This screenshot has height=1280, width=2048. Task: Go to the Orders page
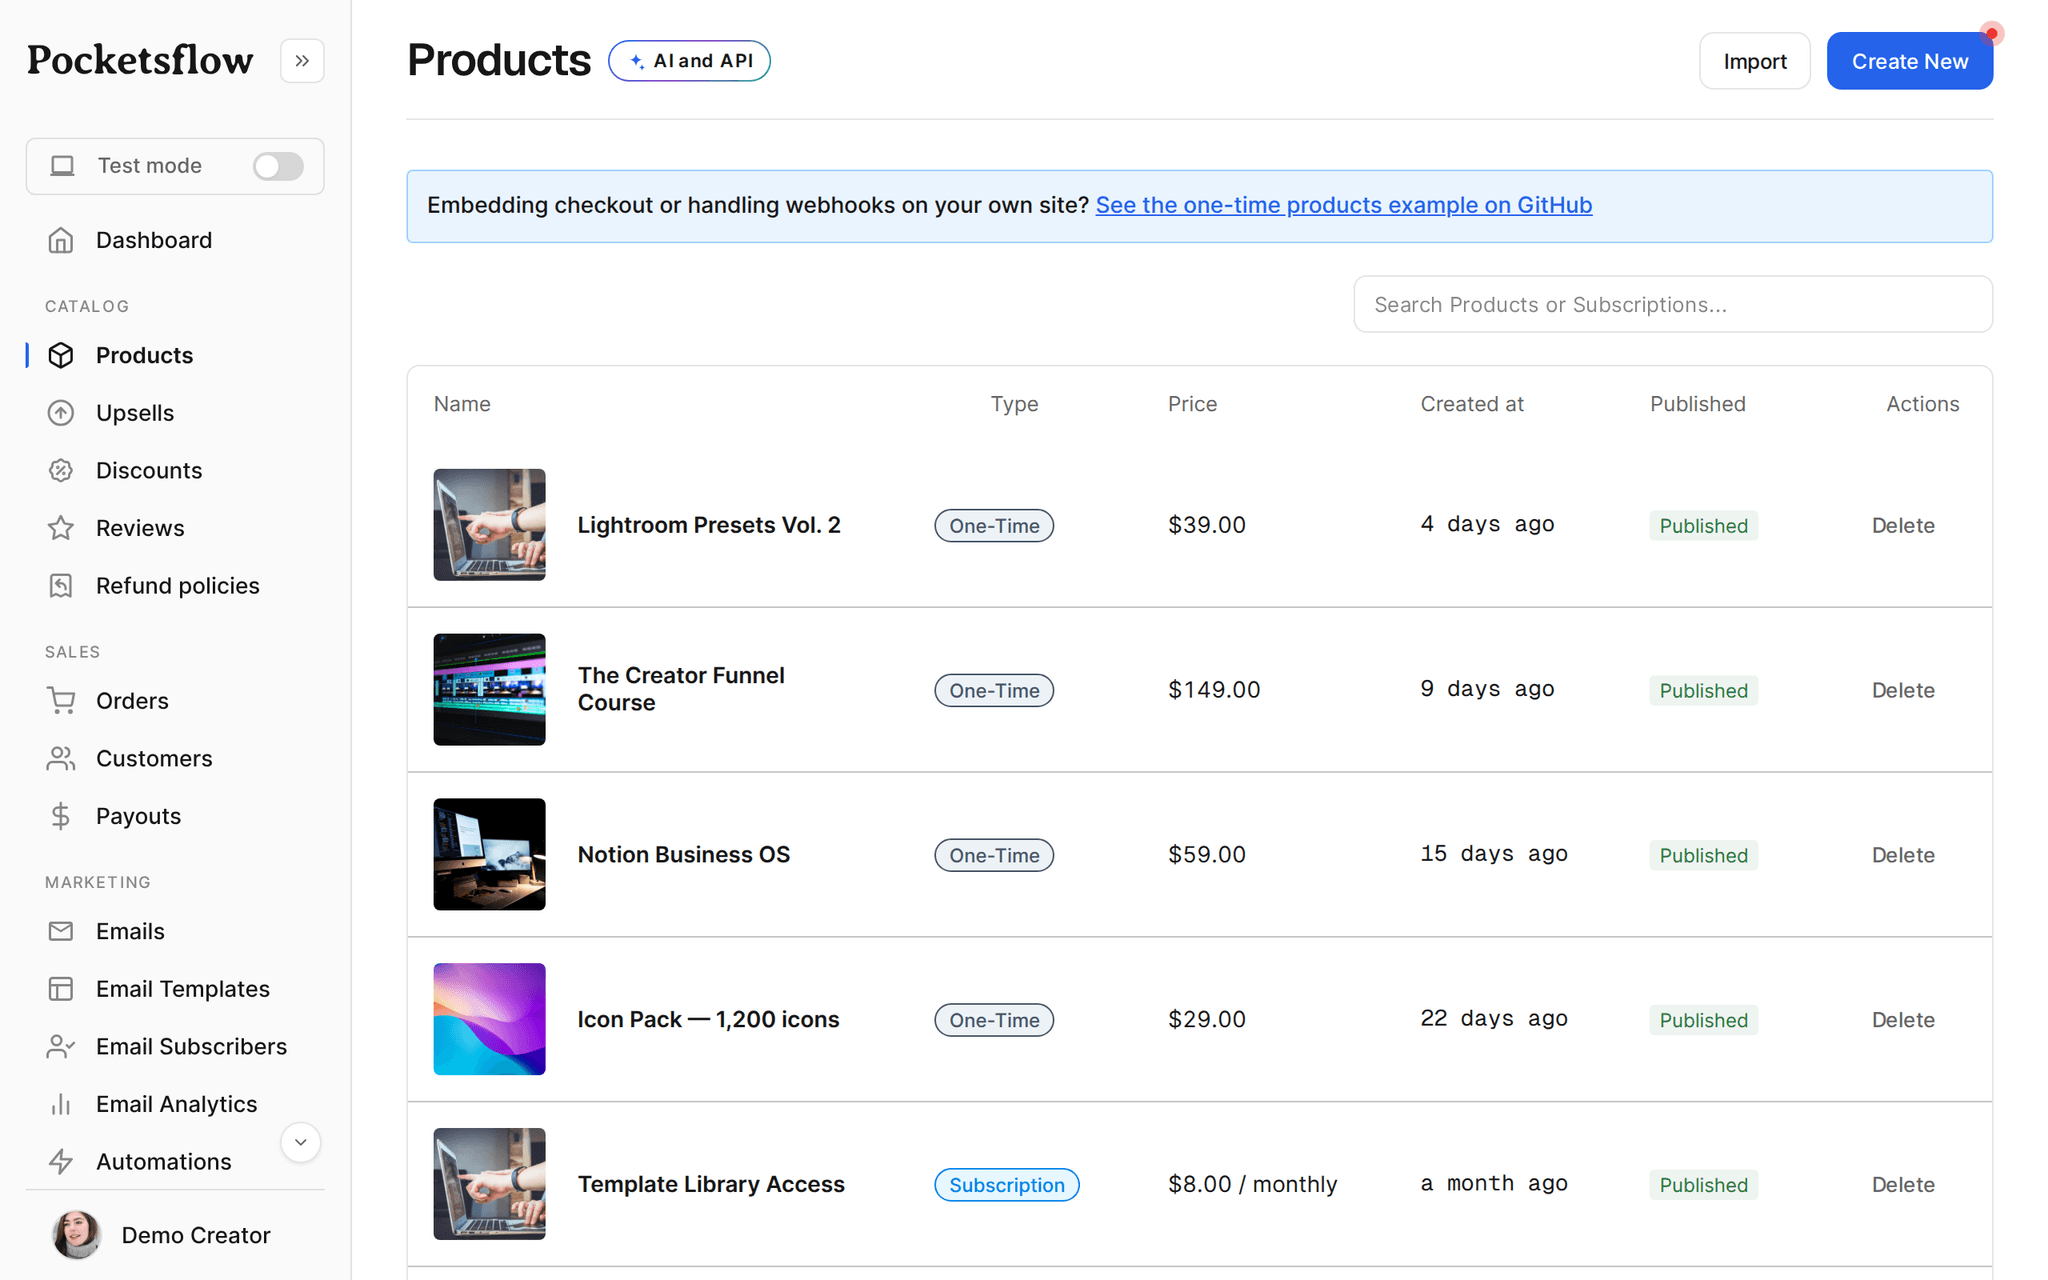tap(132, 701)
